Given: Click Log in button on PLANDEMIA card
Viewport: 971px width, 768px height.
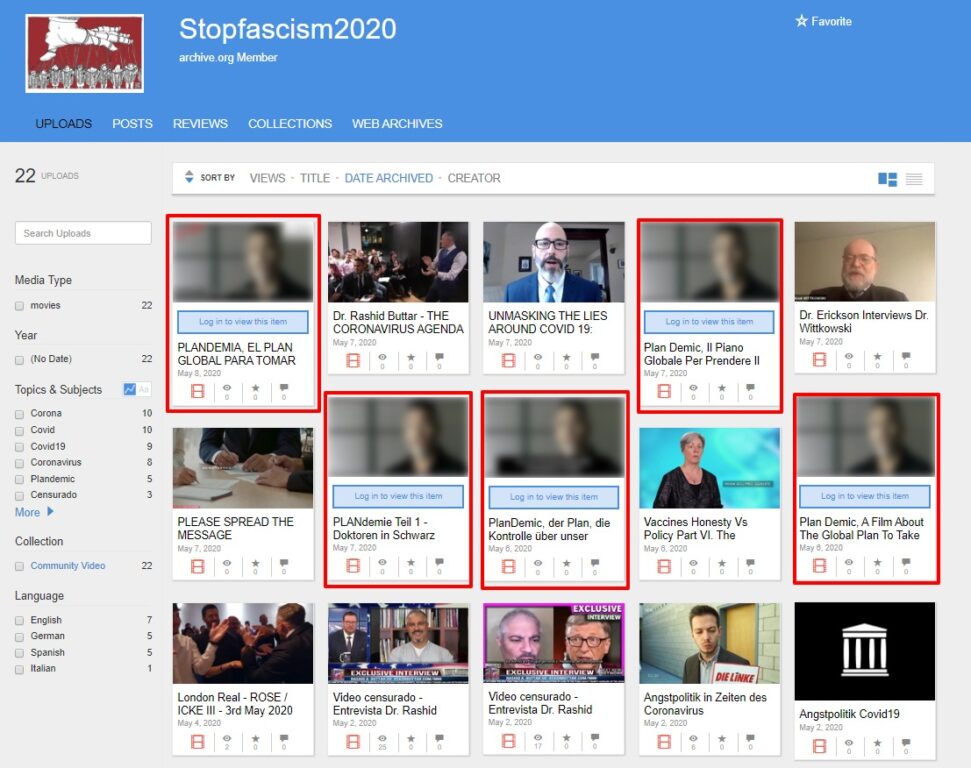Looking at the screenshot, I should tap(243, 321).
